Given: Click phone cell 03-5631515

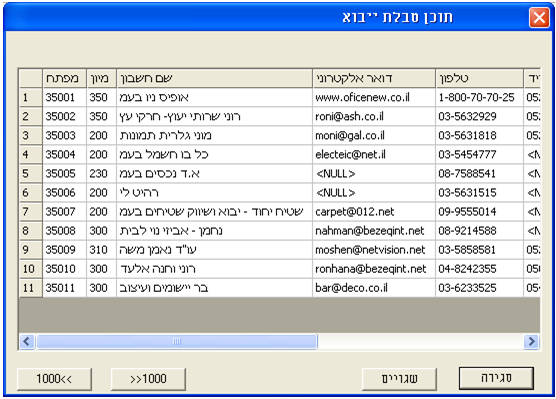Looking at the screenshot, I should point(479,193).
